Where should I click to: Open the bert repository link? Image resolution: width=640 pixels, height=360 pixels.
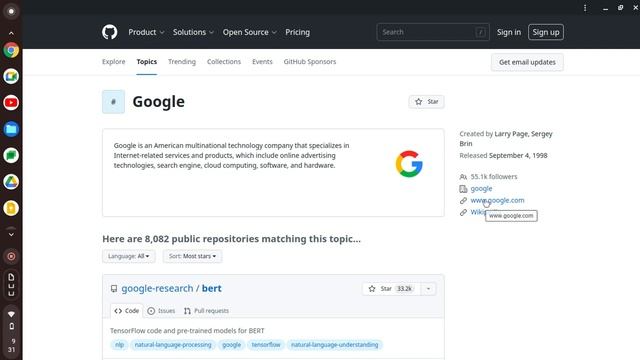[211, 288]
